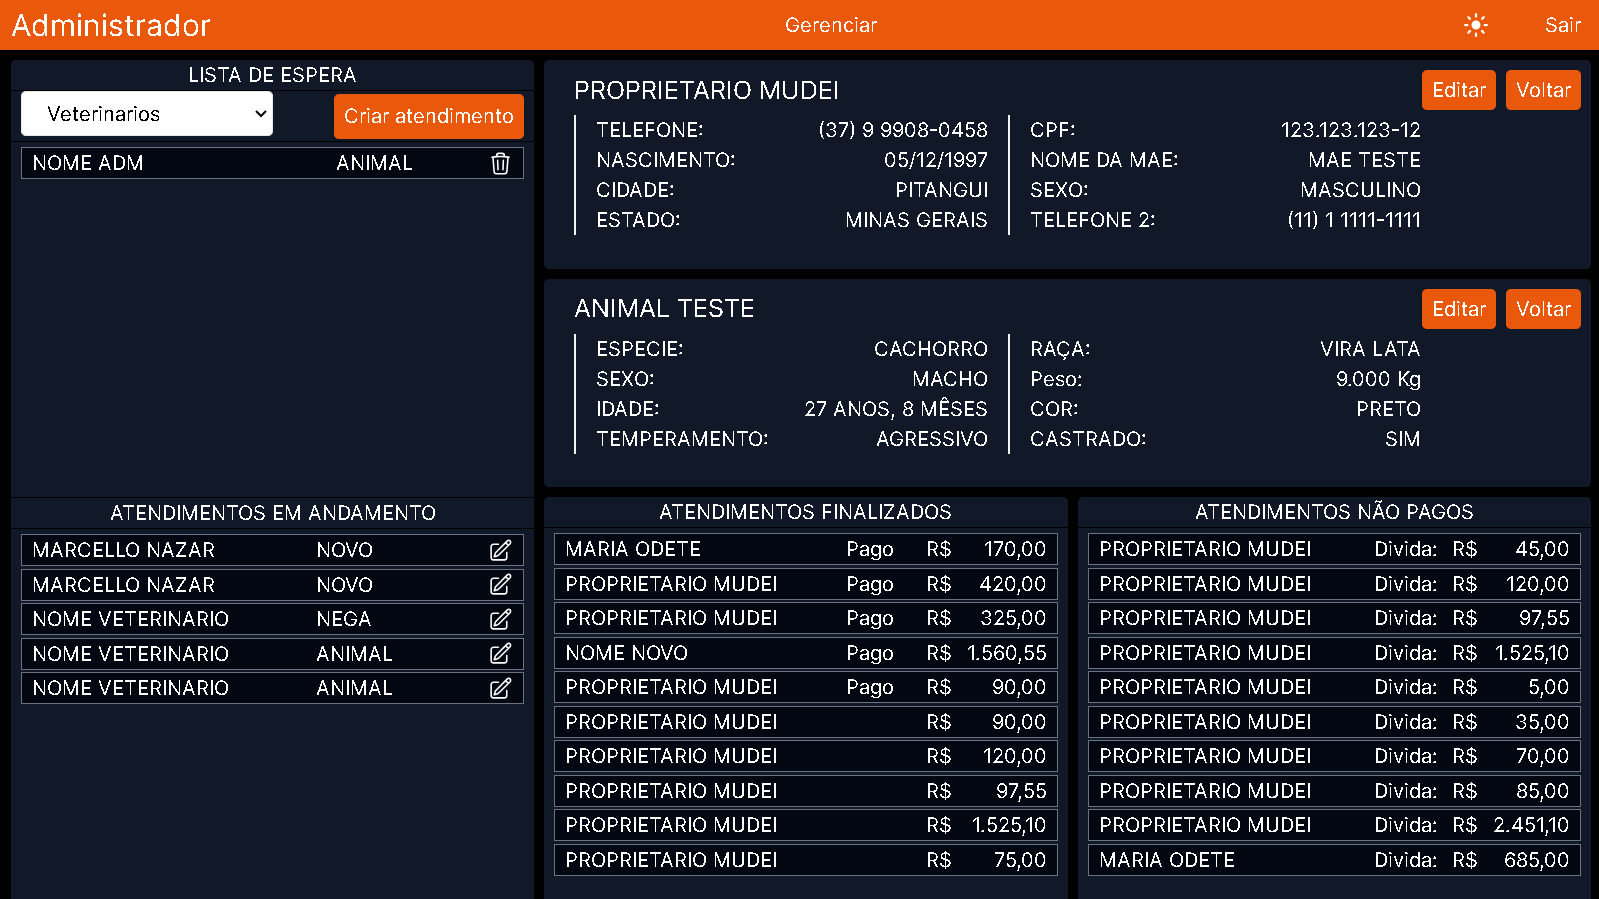Click Sair to log out
This screenshot has height=899, width=1599.
point(1562,25)
